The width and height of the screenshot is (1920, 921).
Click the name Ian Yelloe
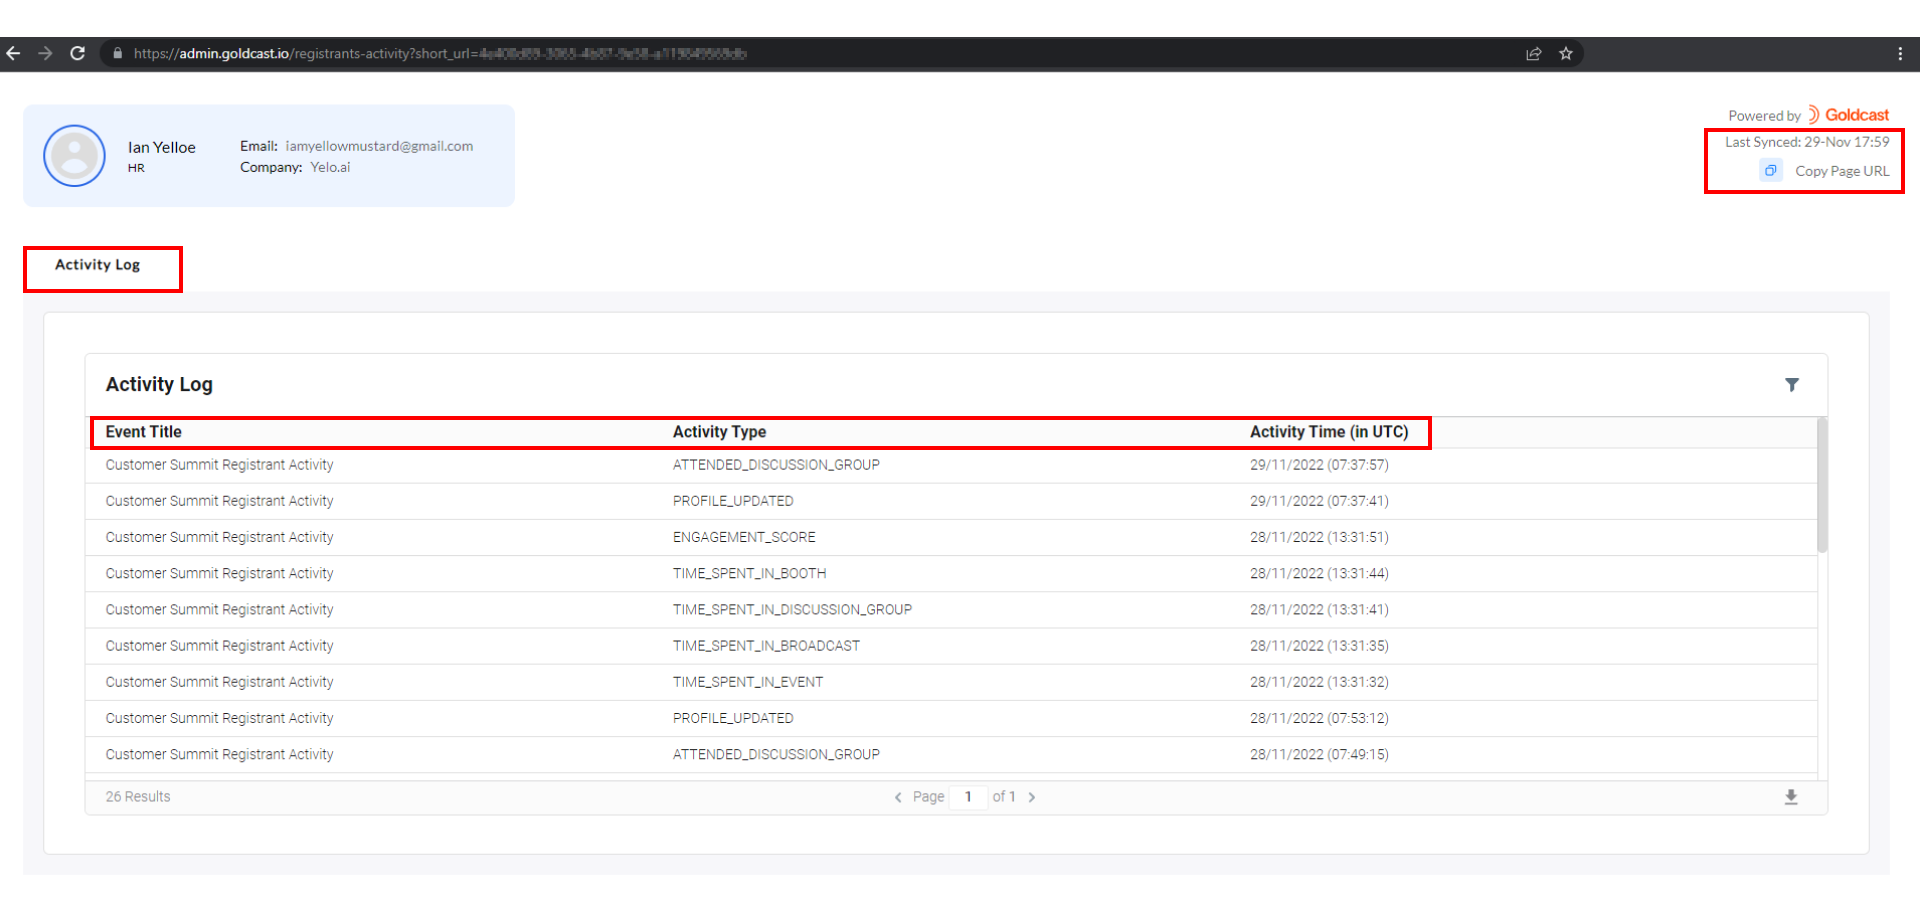point(162,147)
